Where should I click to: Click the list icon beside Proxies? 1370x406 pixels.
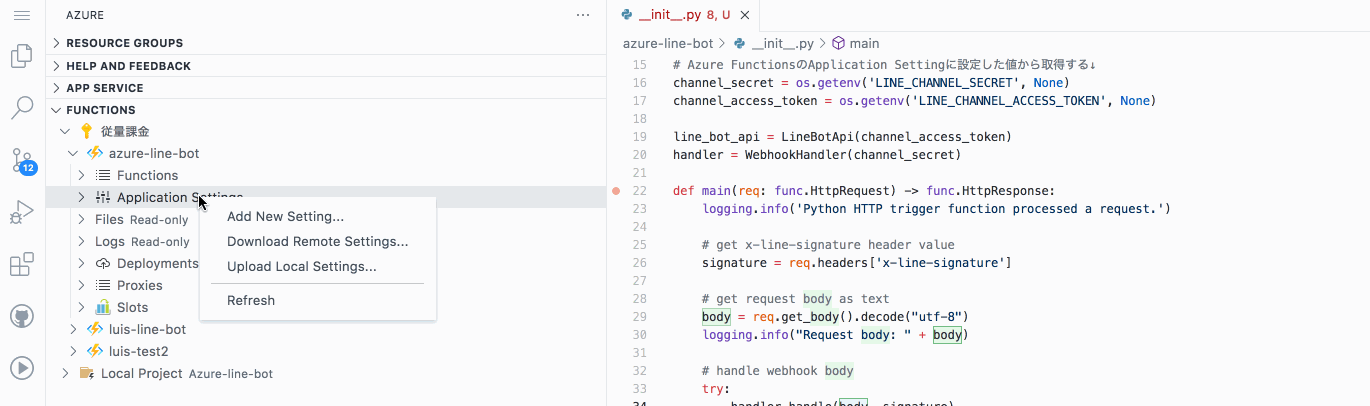point(103,285)
